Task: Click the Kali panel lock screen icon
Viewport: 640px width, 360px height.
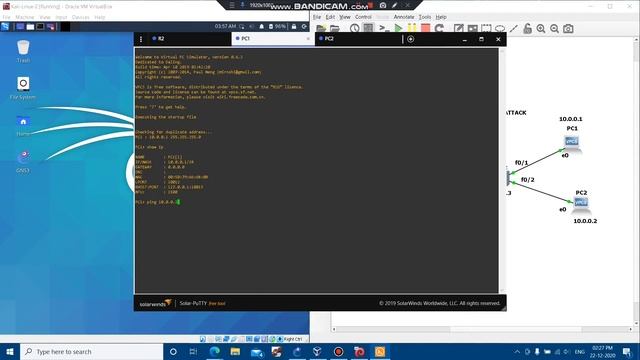Action: coord(294,27)
